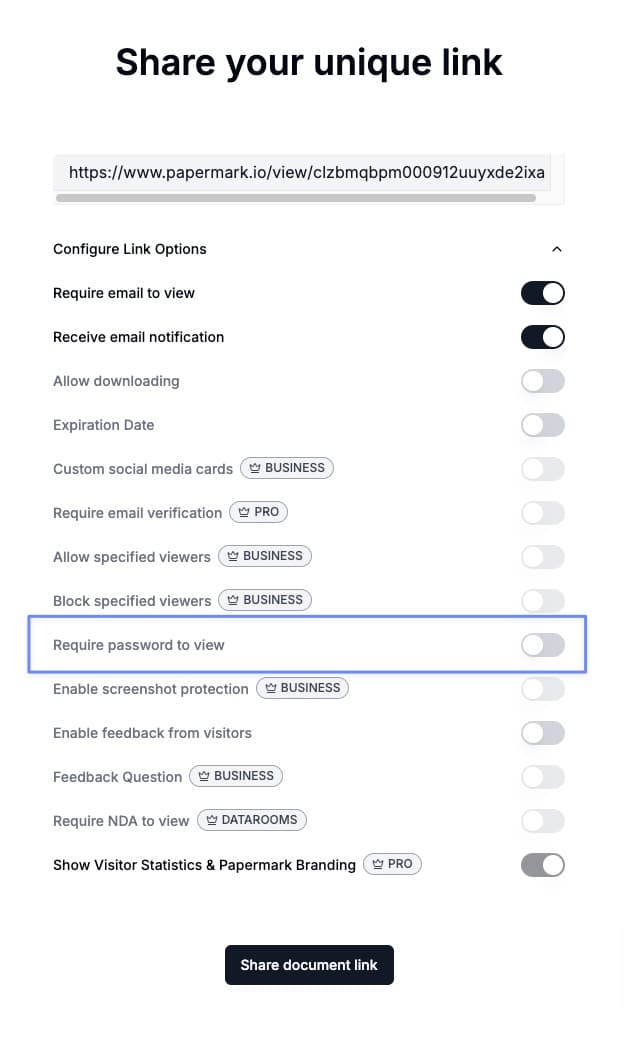Click the Share document link button
Viewport: 624px width, 1038px height.
tap(309, 964)
